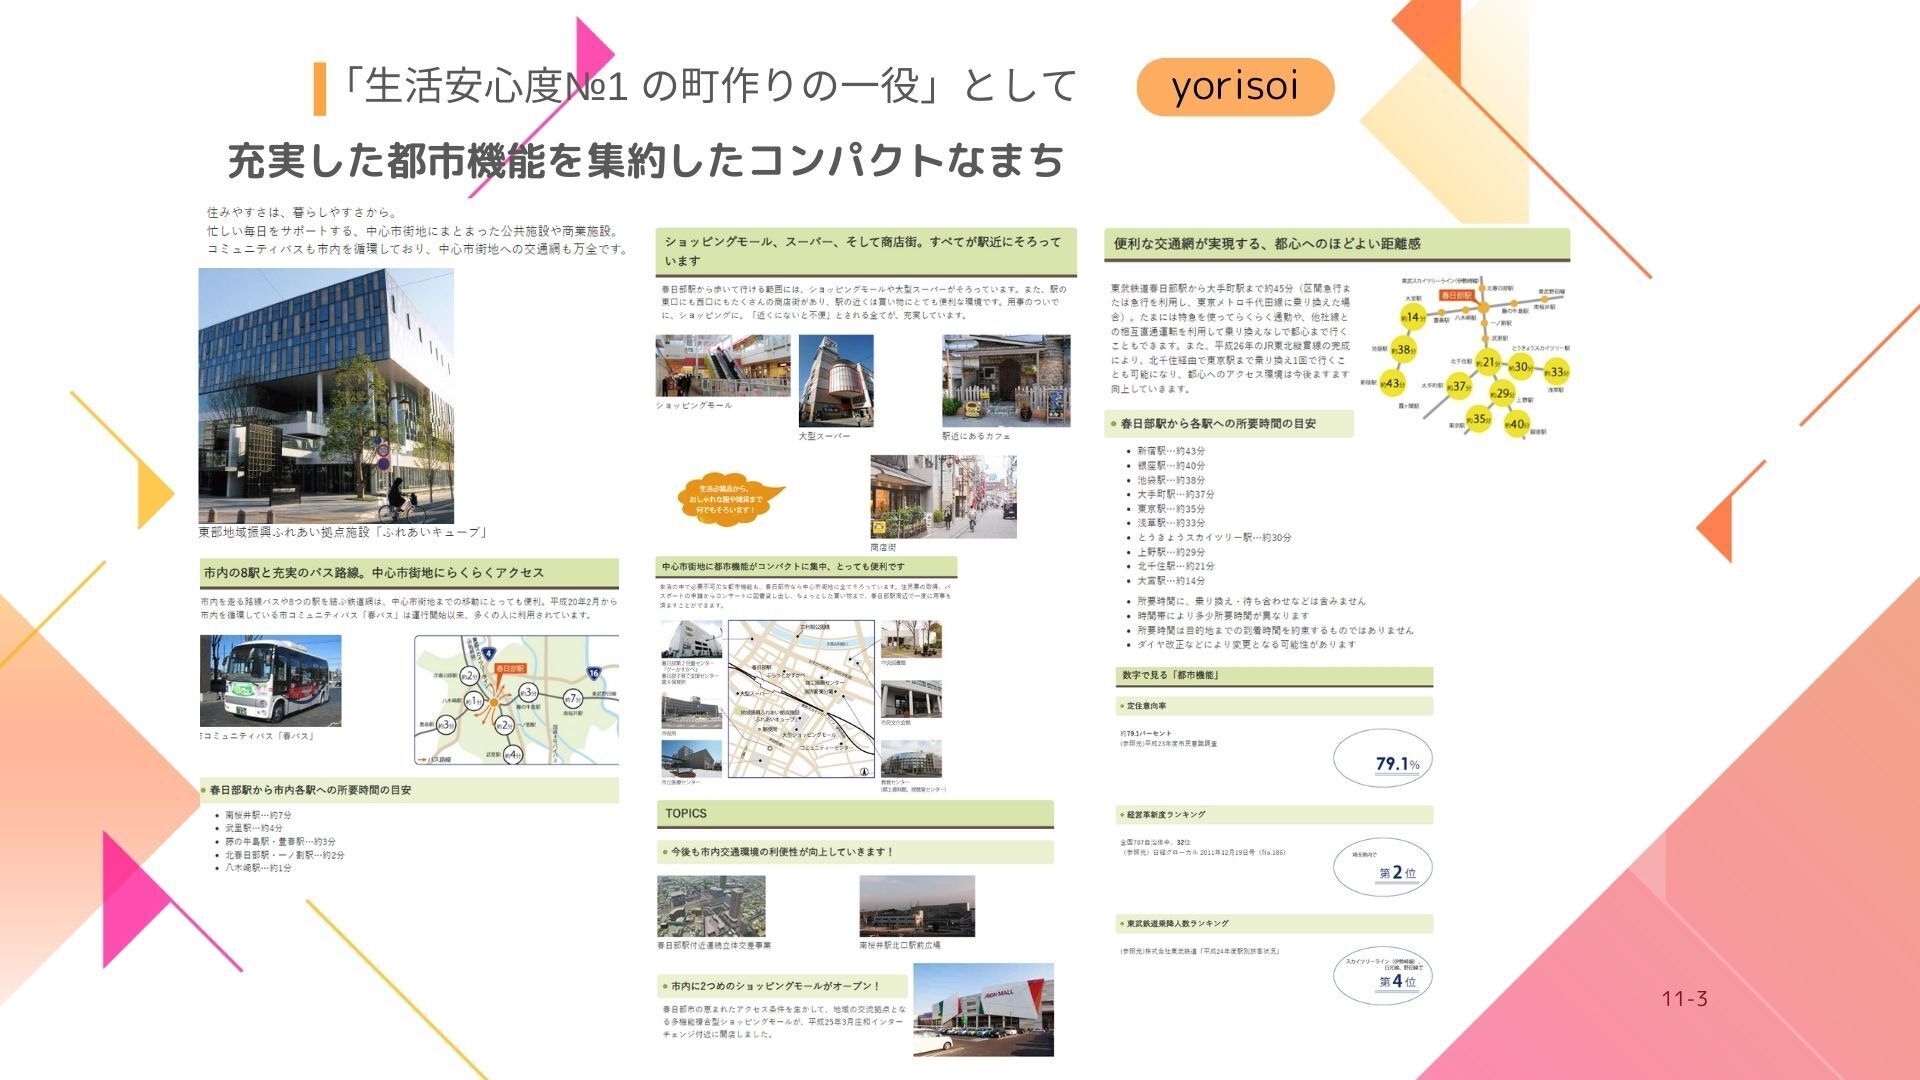The image size is (1920, 1080).
Task: Click the 79.1% oval badge
Action: (1383, 758)
